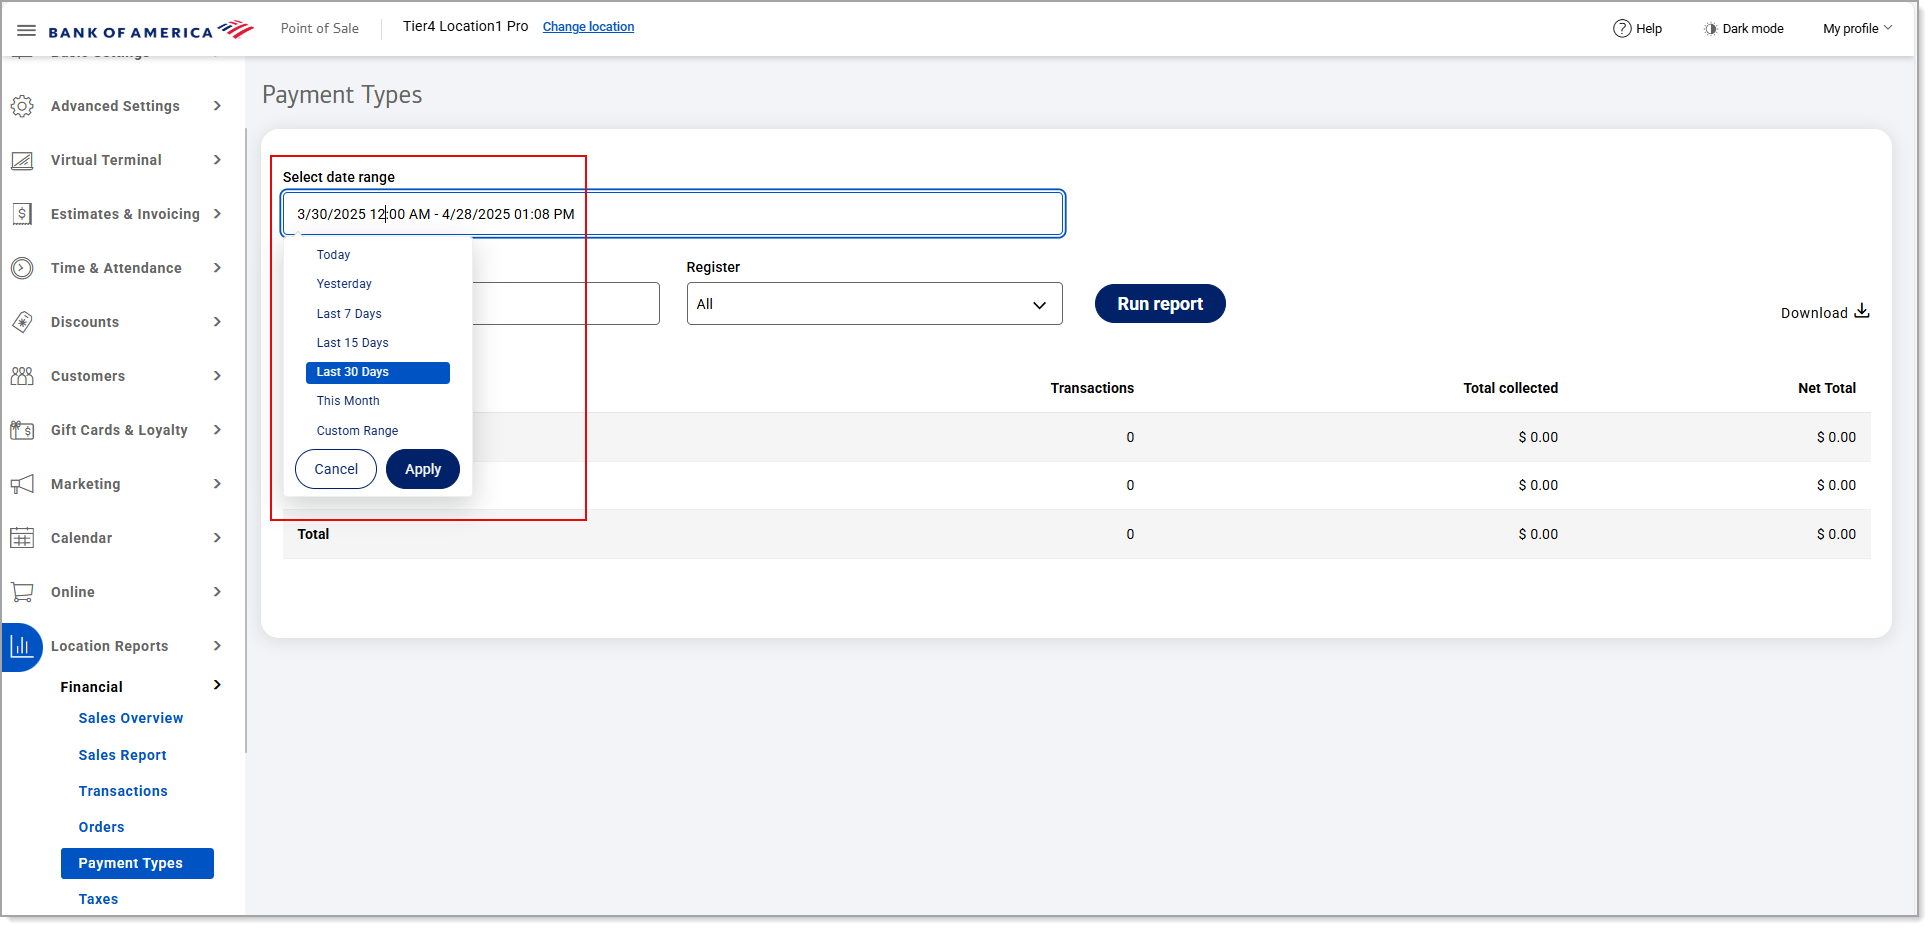Click the Online shopping cart icon
This screenshot has width=1931, height=929.
(x=22, y=592)
